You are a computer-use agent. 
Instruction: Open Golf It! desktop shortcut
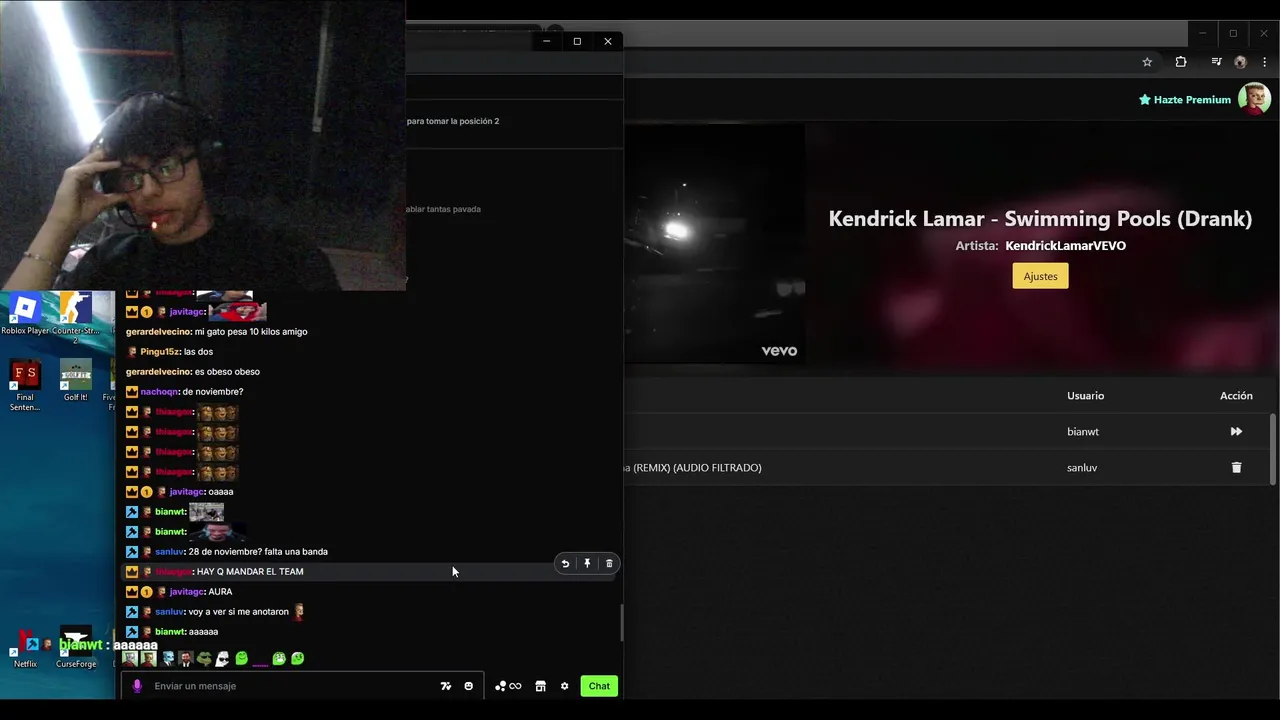click(76, 381)
